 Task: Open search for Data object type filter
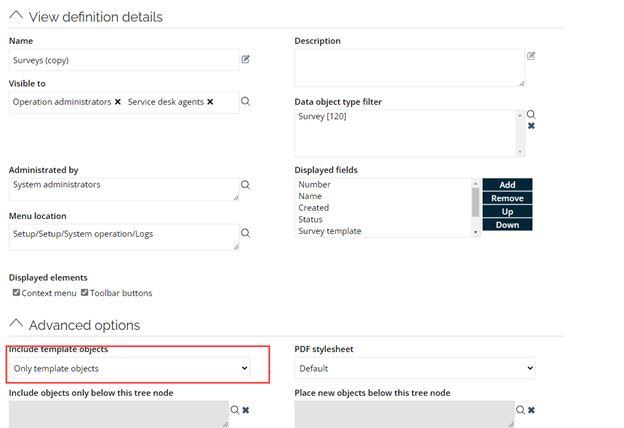(531, 115)
